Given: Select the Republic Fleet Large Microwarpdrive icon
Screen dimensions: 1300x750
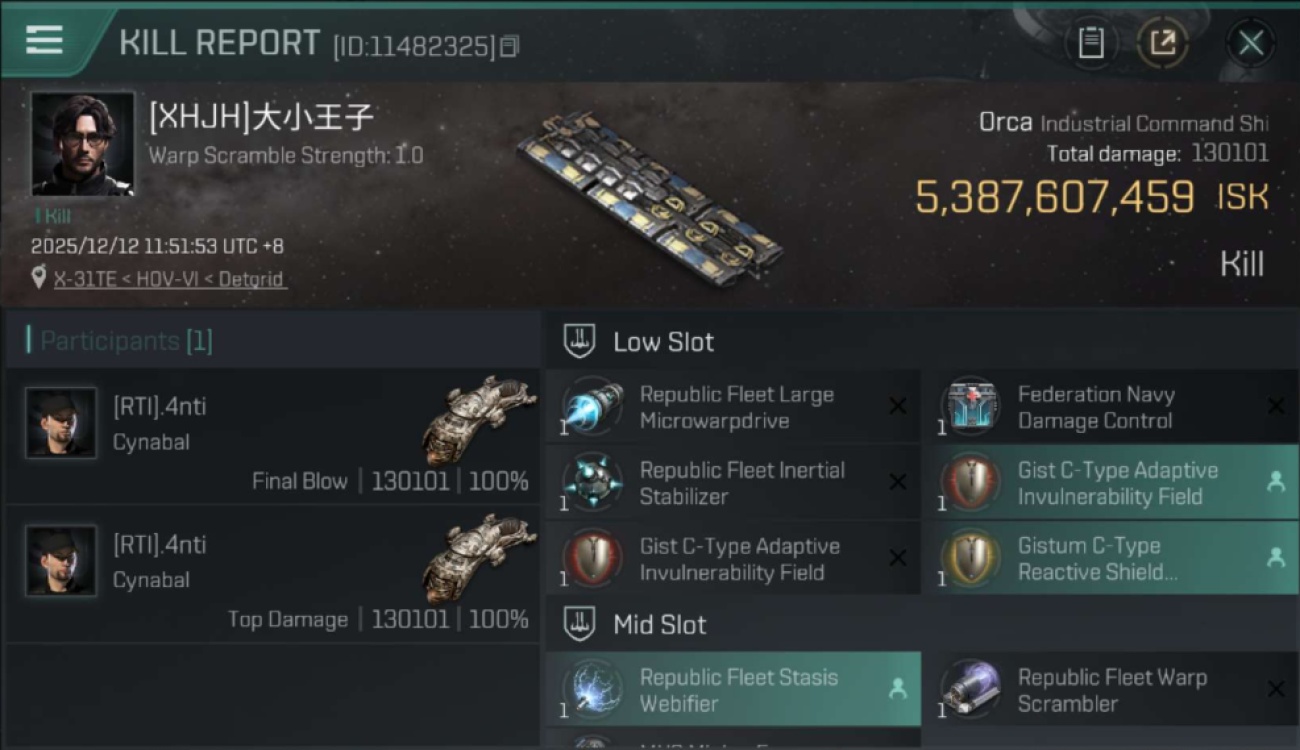Looking at the screenshot, I should [x=593, y=408].
